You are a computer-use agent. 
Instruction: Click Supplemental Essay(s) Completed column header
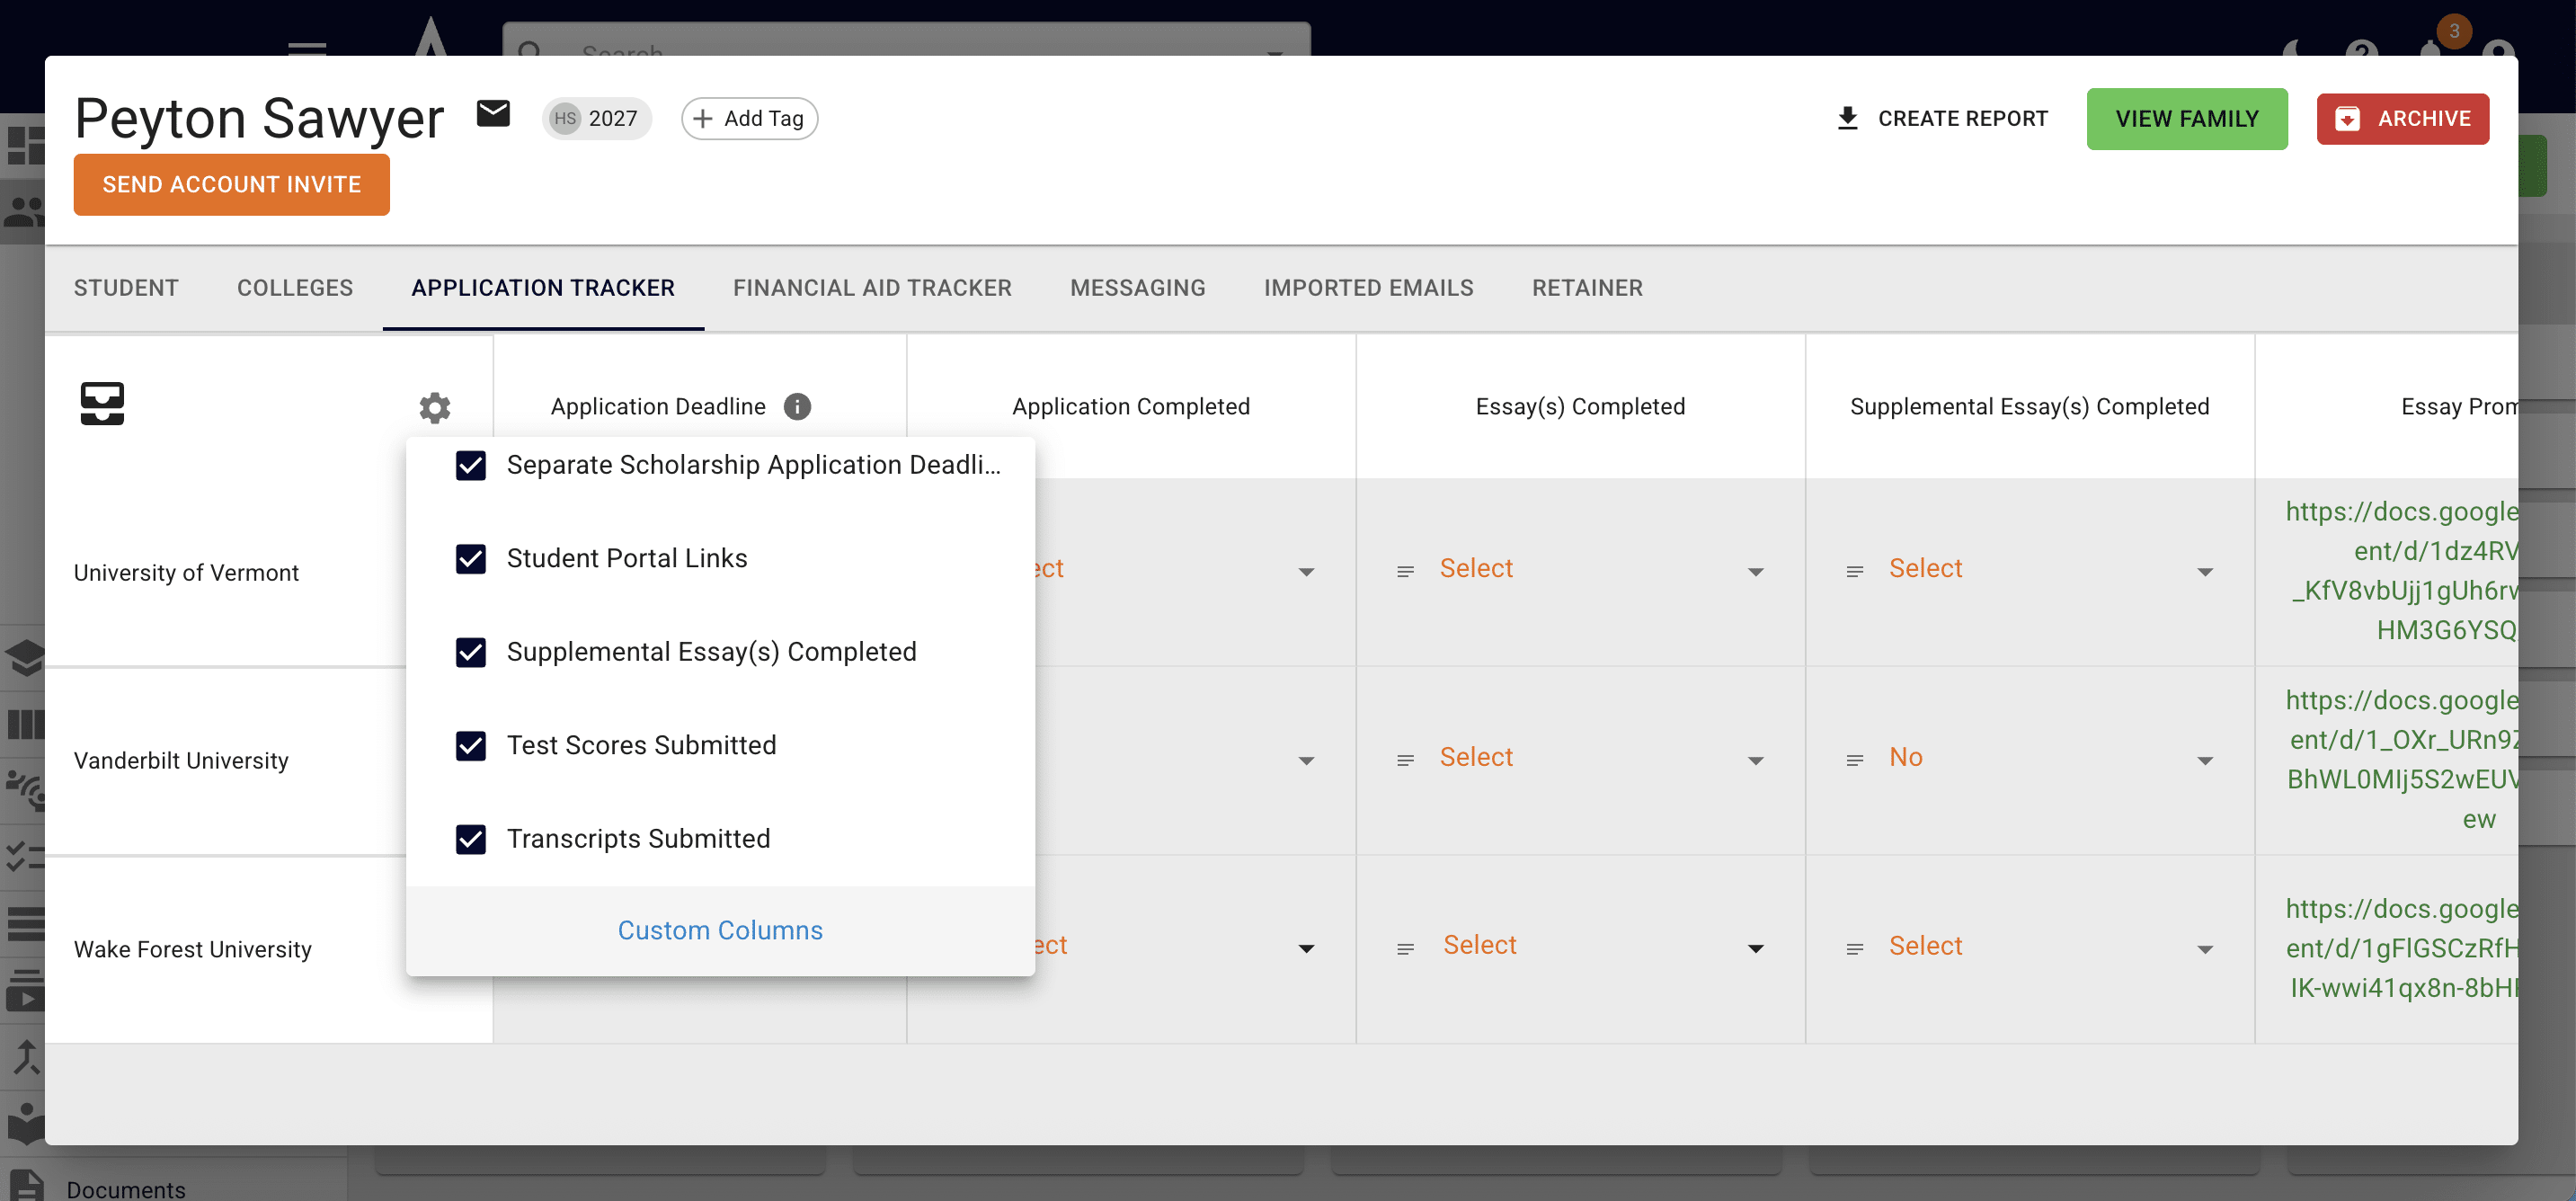click(x=2029, y=406)
